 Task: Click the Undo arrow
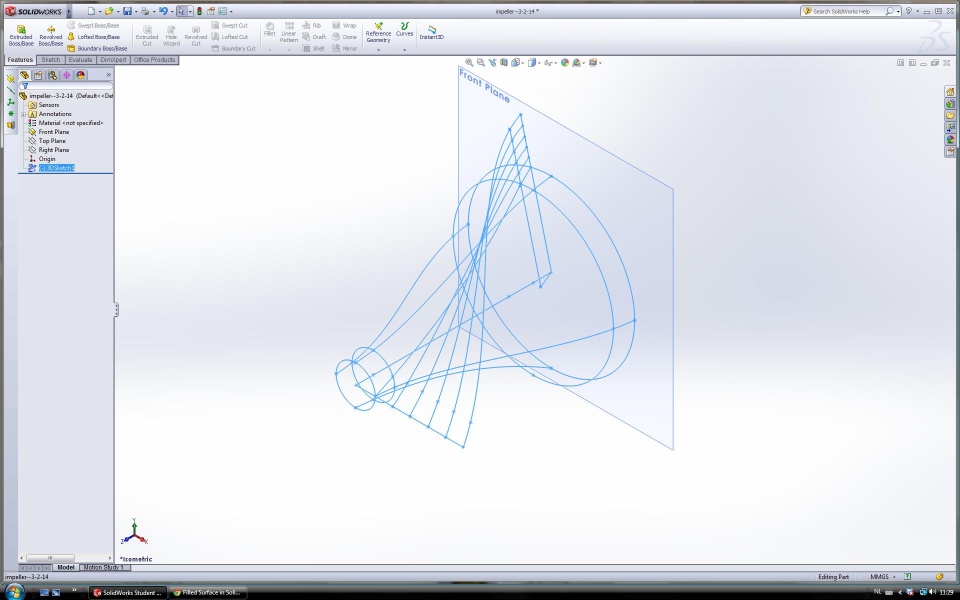pyautogui.click(x=163, y=11)
